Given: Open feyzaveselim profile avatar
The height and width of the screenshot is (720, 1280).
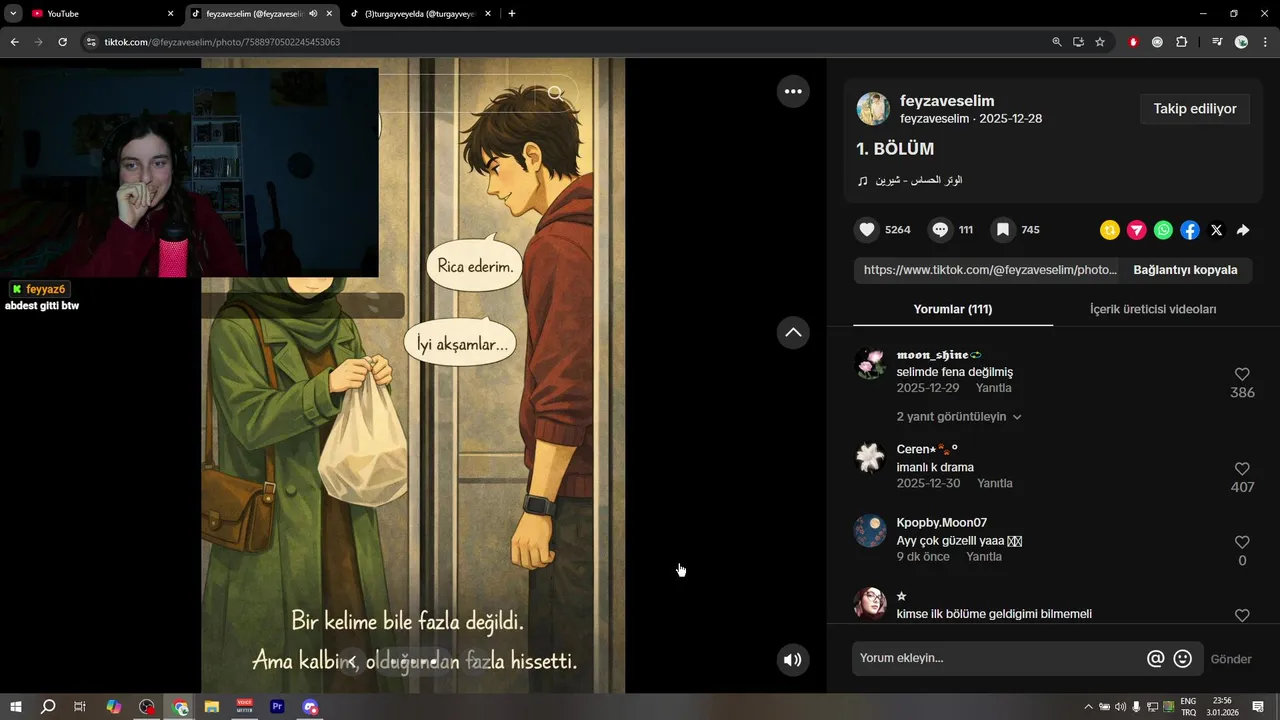Looking at the screenshot, I should [x=873, y=109].
